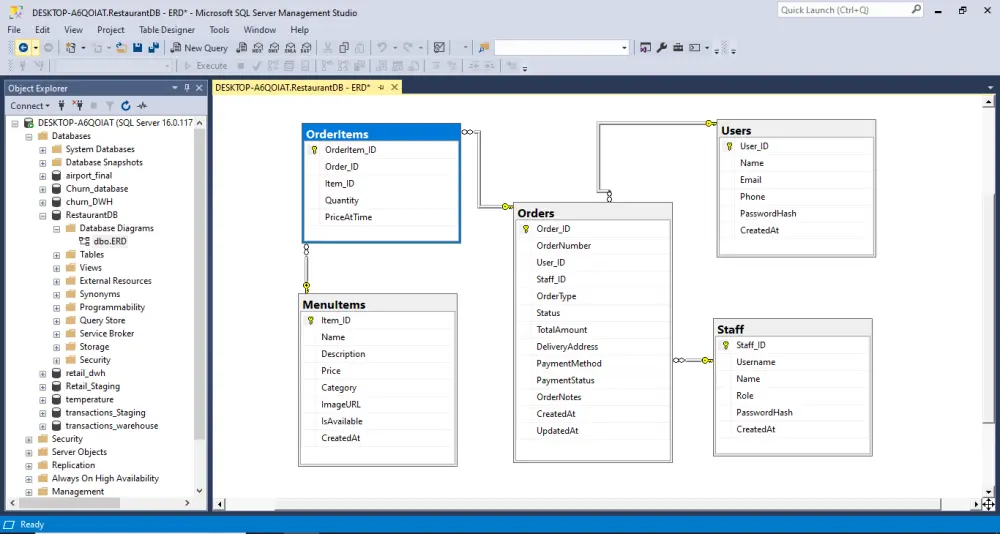Click the Orders table title bar
Screen dimensions: 1000x534
[x=592, y=213]
